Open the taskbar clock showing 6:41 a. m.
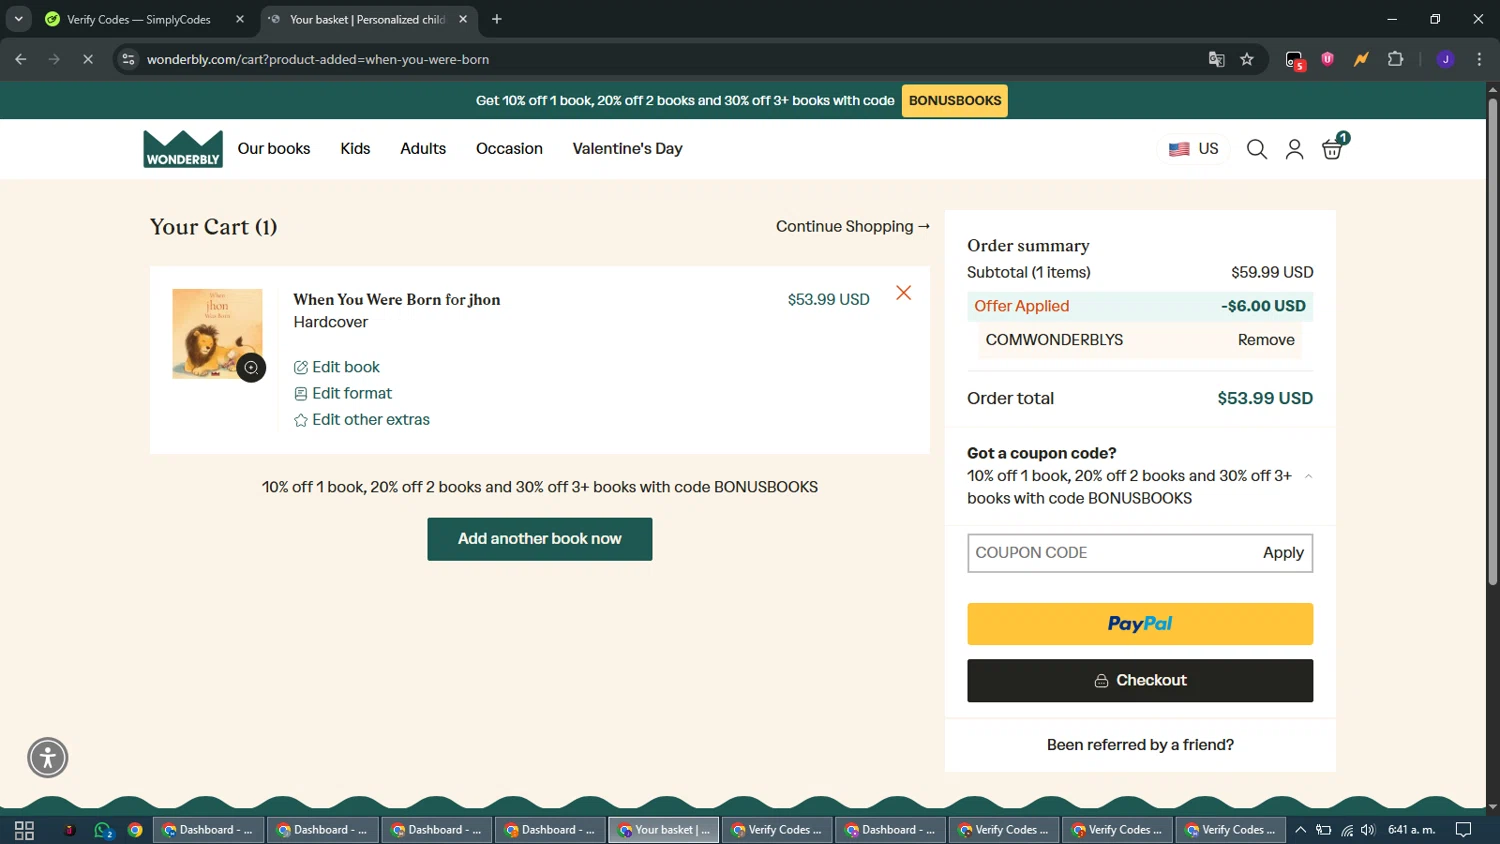Viewport: 1500px width, 844px height. (x=1411, y=830)
